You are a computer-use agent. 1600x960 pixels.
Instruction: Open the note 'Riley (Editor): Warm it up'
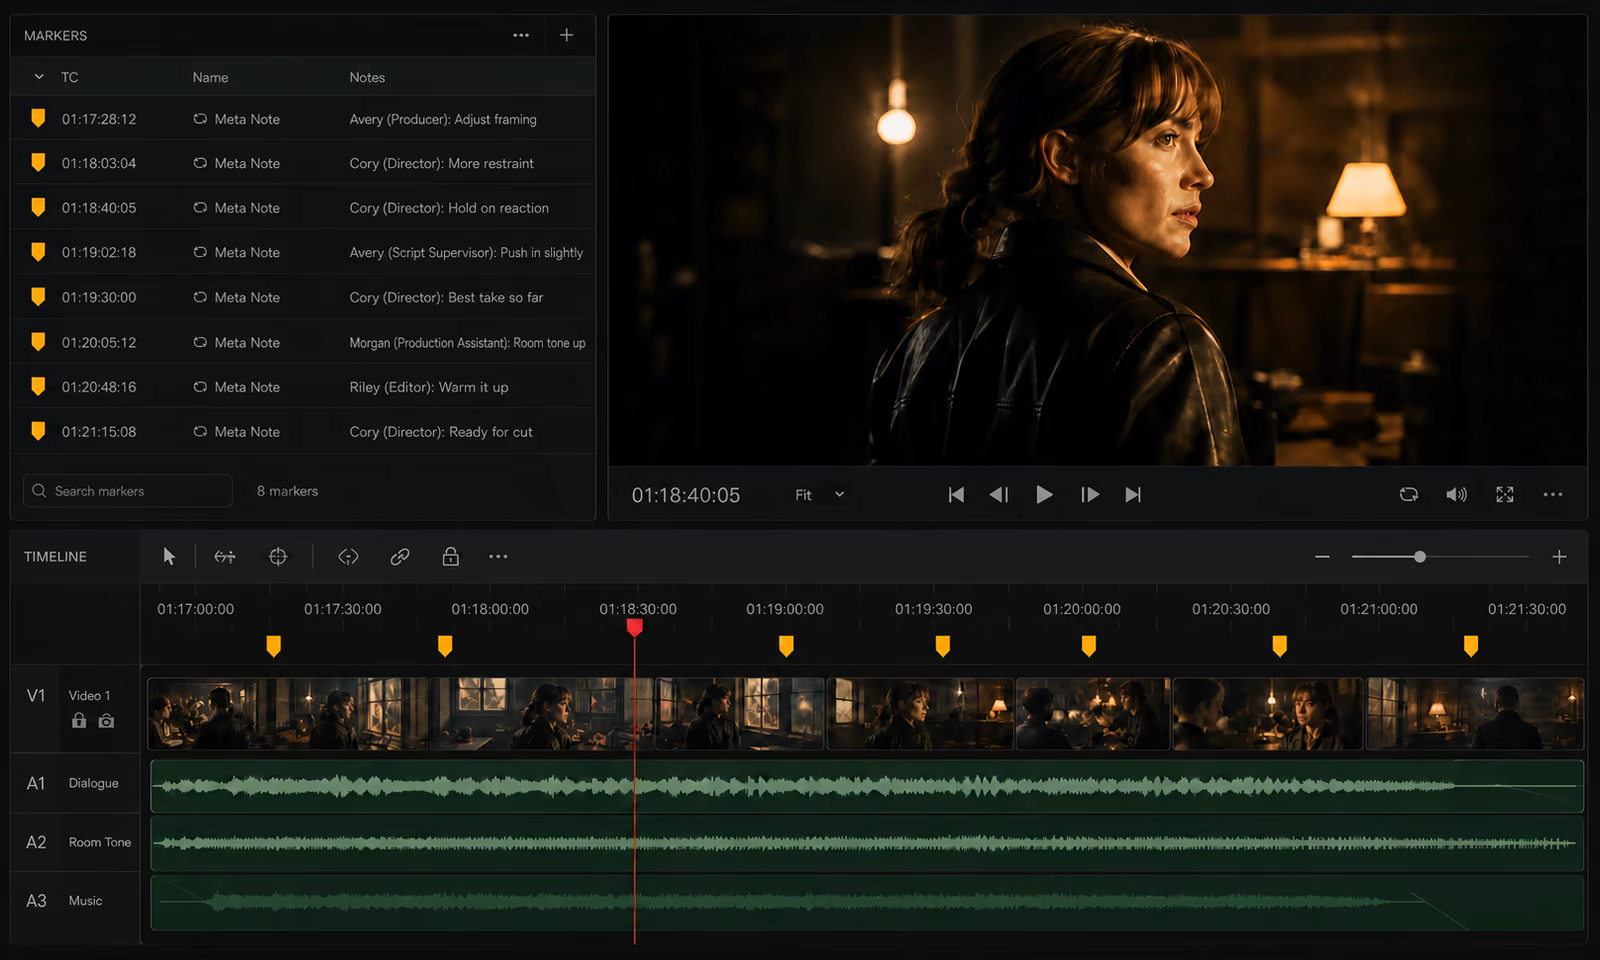click(x=429, y=387)
